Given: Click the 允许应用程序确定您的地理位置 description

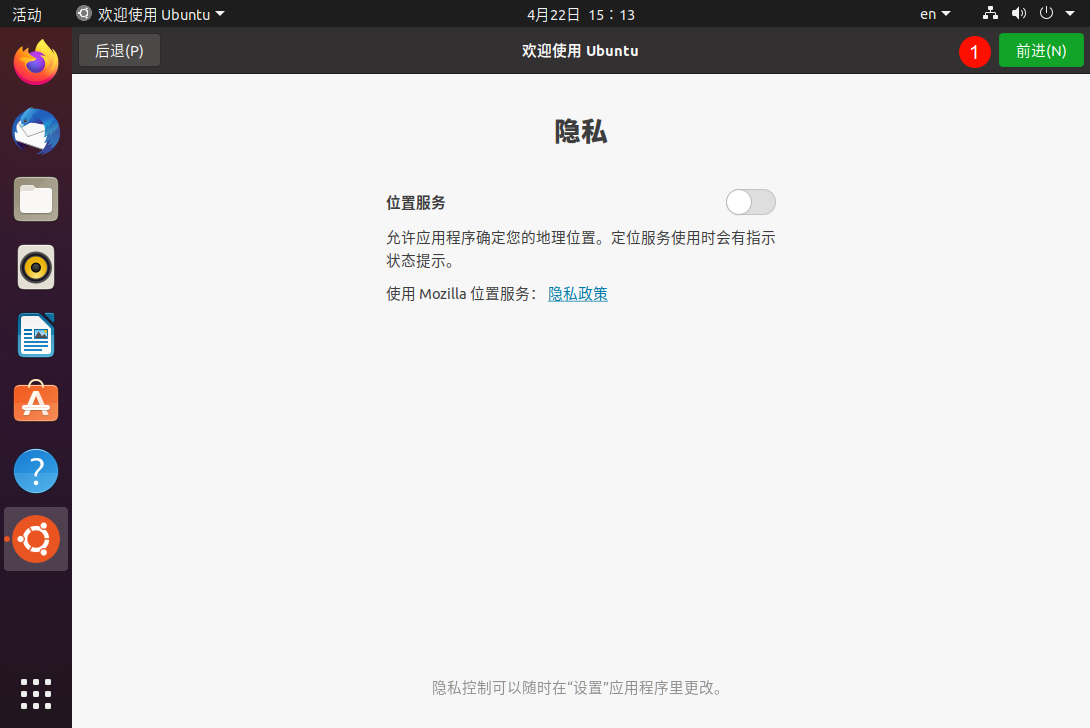Looking at the screenshot, I should (580, 249).
